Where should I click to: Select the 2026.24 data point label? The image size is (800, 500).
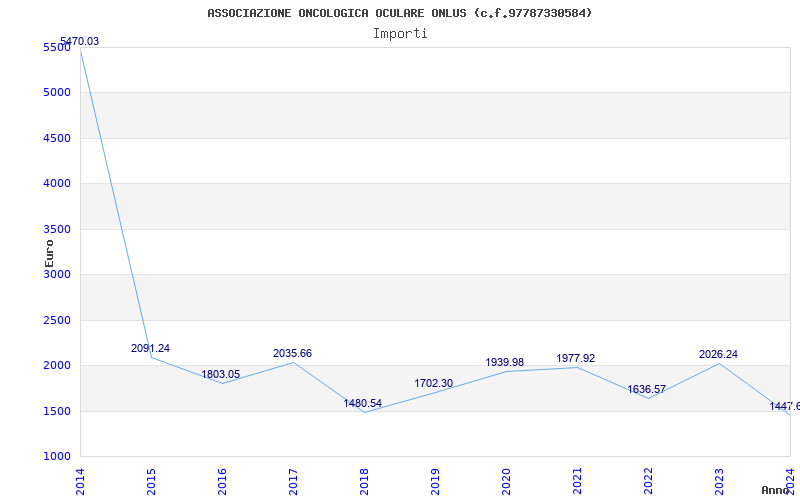coord(718,355)
